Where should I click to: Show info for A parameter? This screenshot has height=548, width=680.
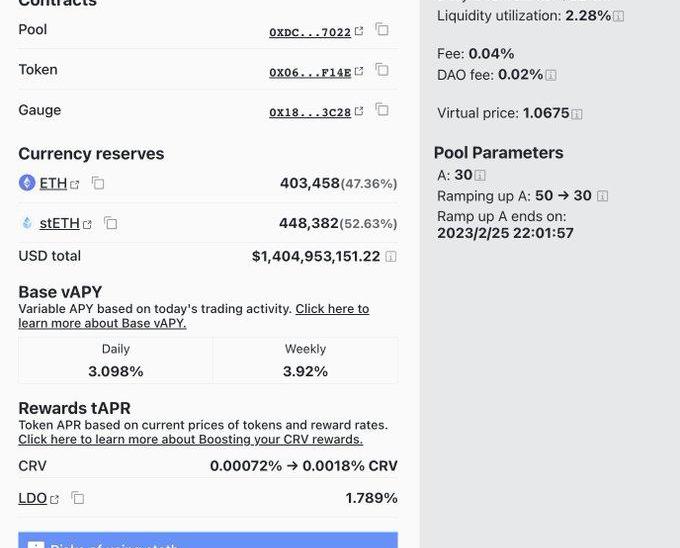click(480, 176)
